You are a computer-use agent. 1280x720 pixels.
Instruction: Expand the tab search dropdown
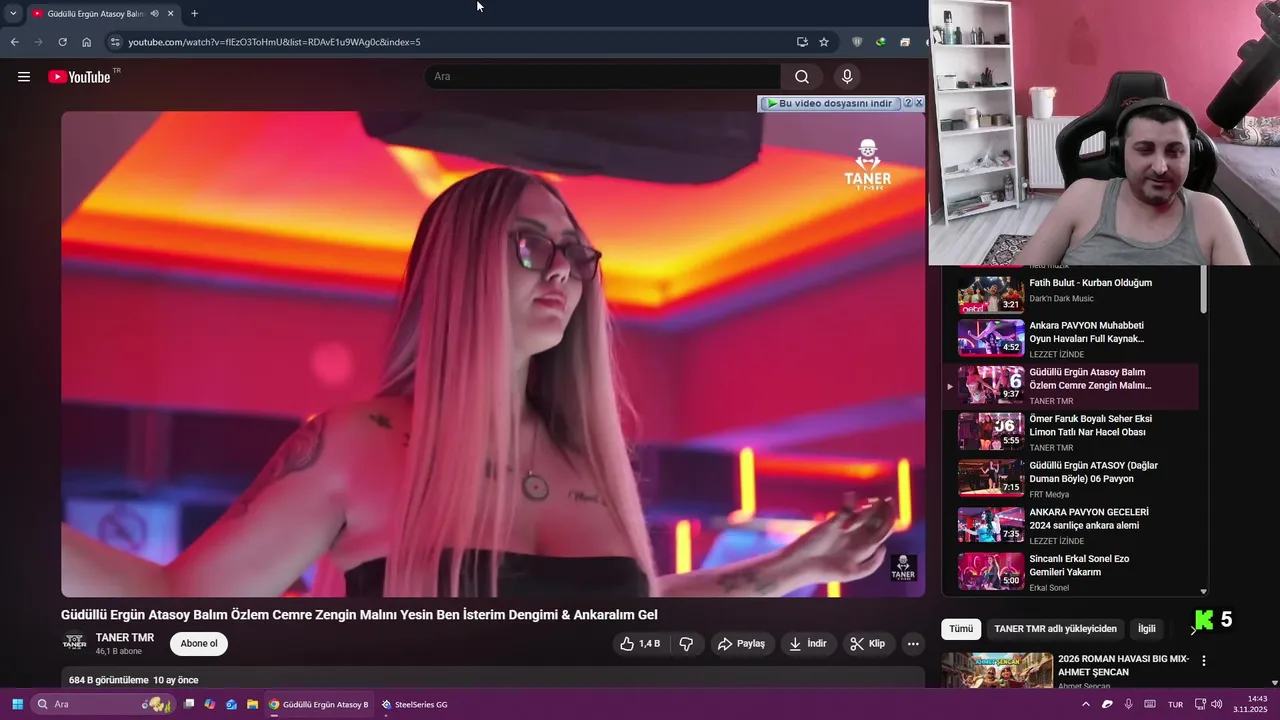click(x=13, y=14)
